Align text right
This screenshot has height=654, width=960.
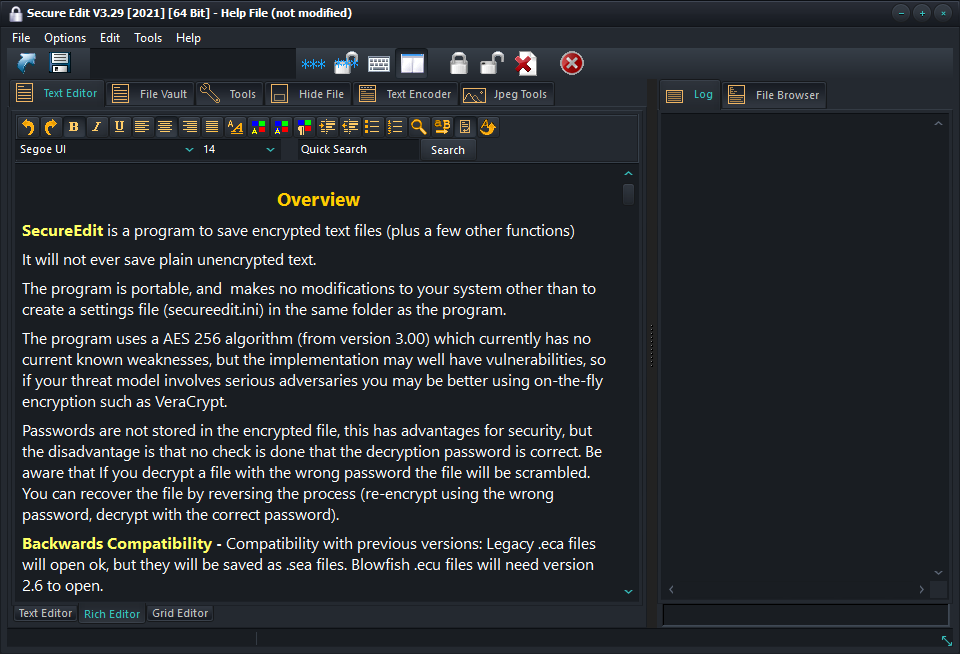[190, 127]
